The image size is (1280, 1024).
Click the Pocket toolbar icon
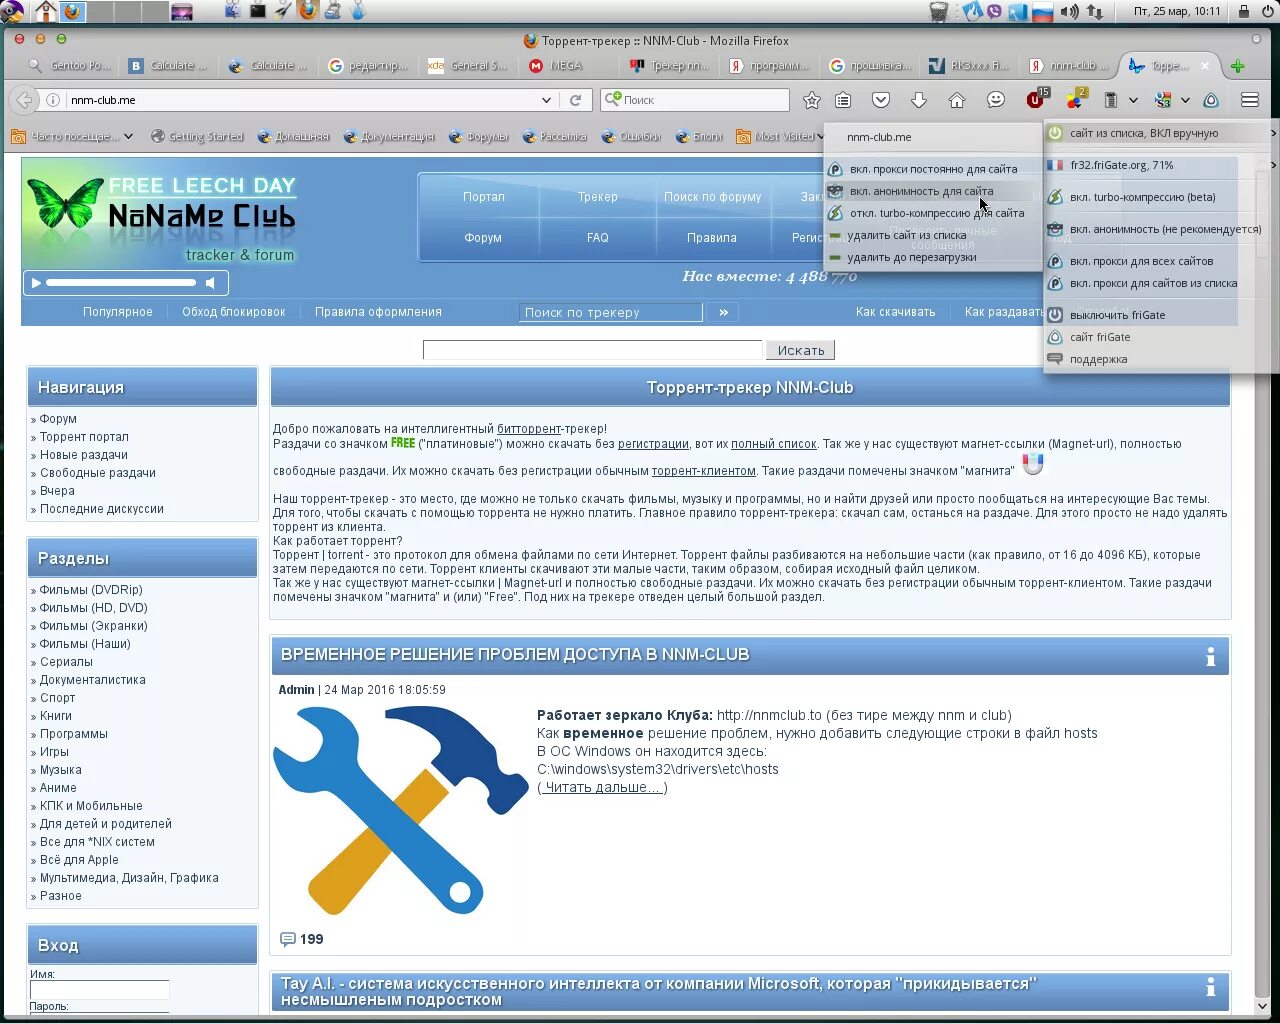tap(881, 100)
